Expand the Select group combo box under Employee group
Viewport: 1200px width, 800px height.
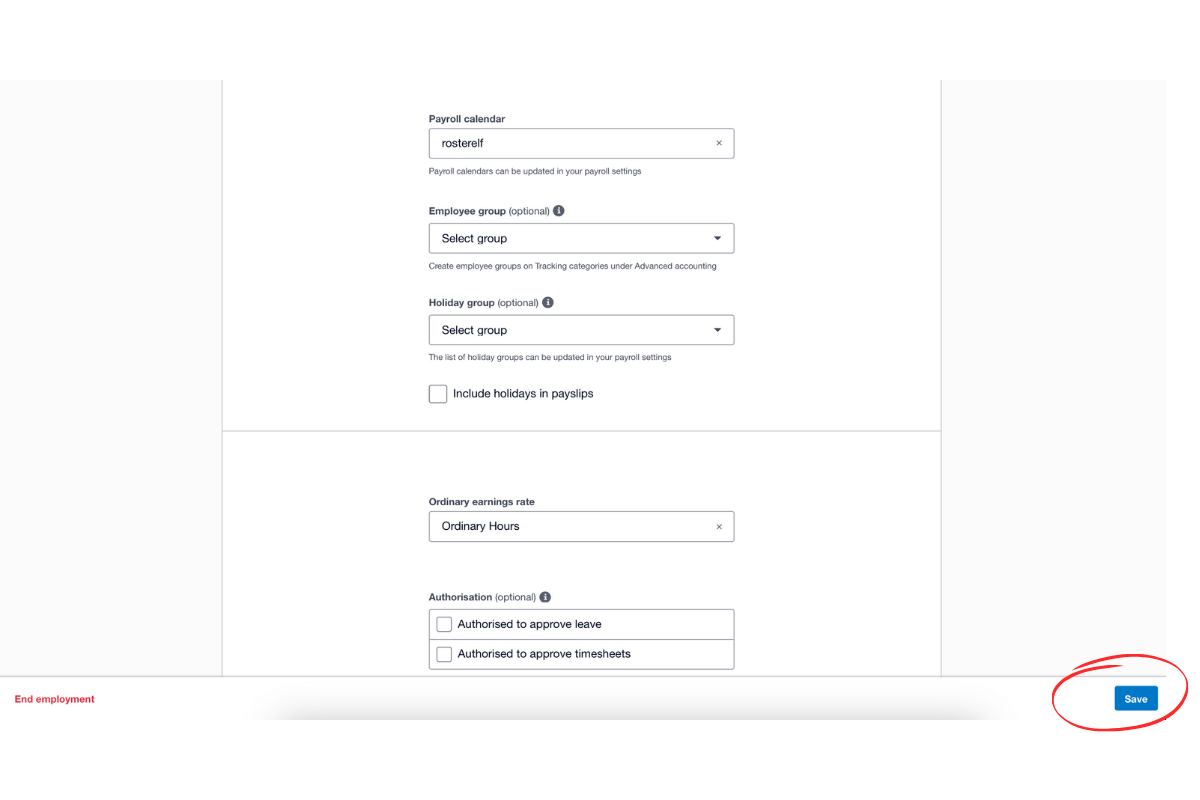click(x=580, y=238)
